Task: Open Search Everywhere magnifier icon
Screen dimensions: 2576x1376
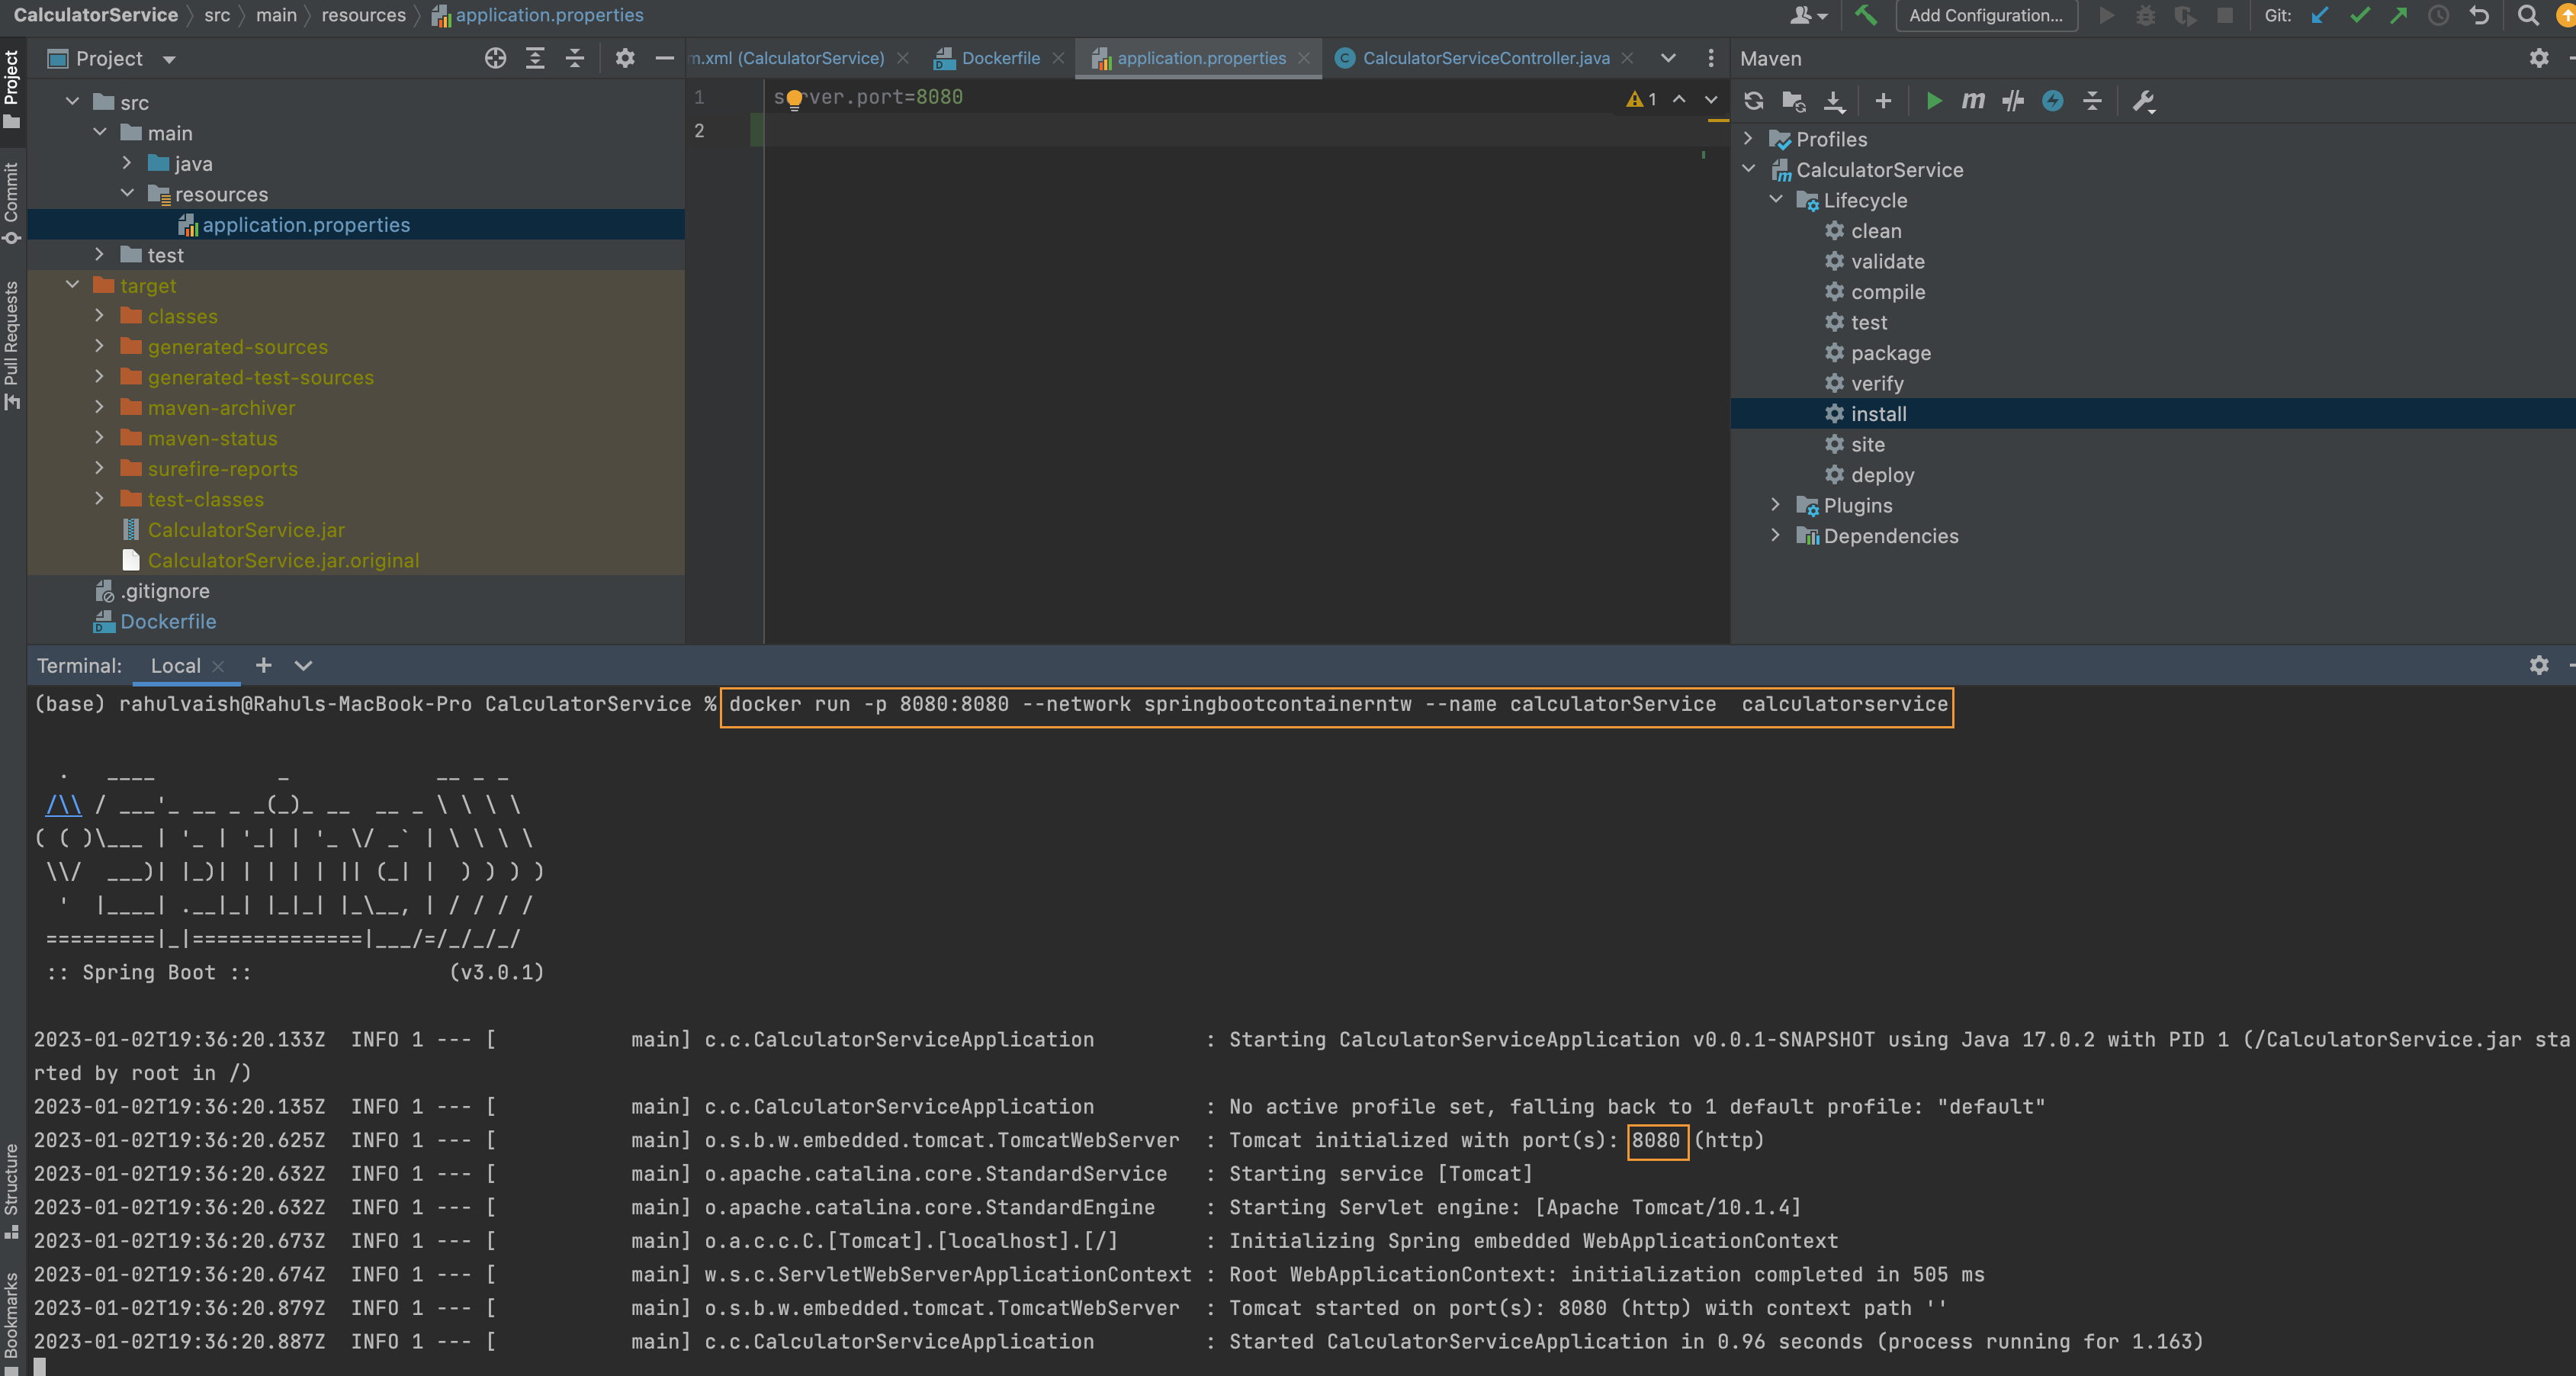Action: point(2527,15)
